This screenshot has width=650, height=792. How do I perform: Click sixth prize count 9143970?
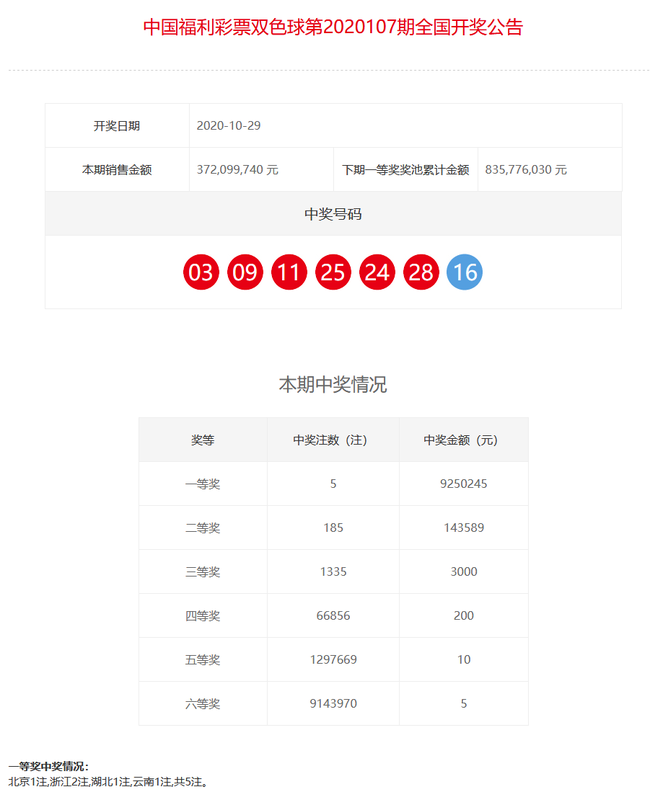[x=333, y=704]
